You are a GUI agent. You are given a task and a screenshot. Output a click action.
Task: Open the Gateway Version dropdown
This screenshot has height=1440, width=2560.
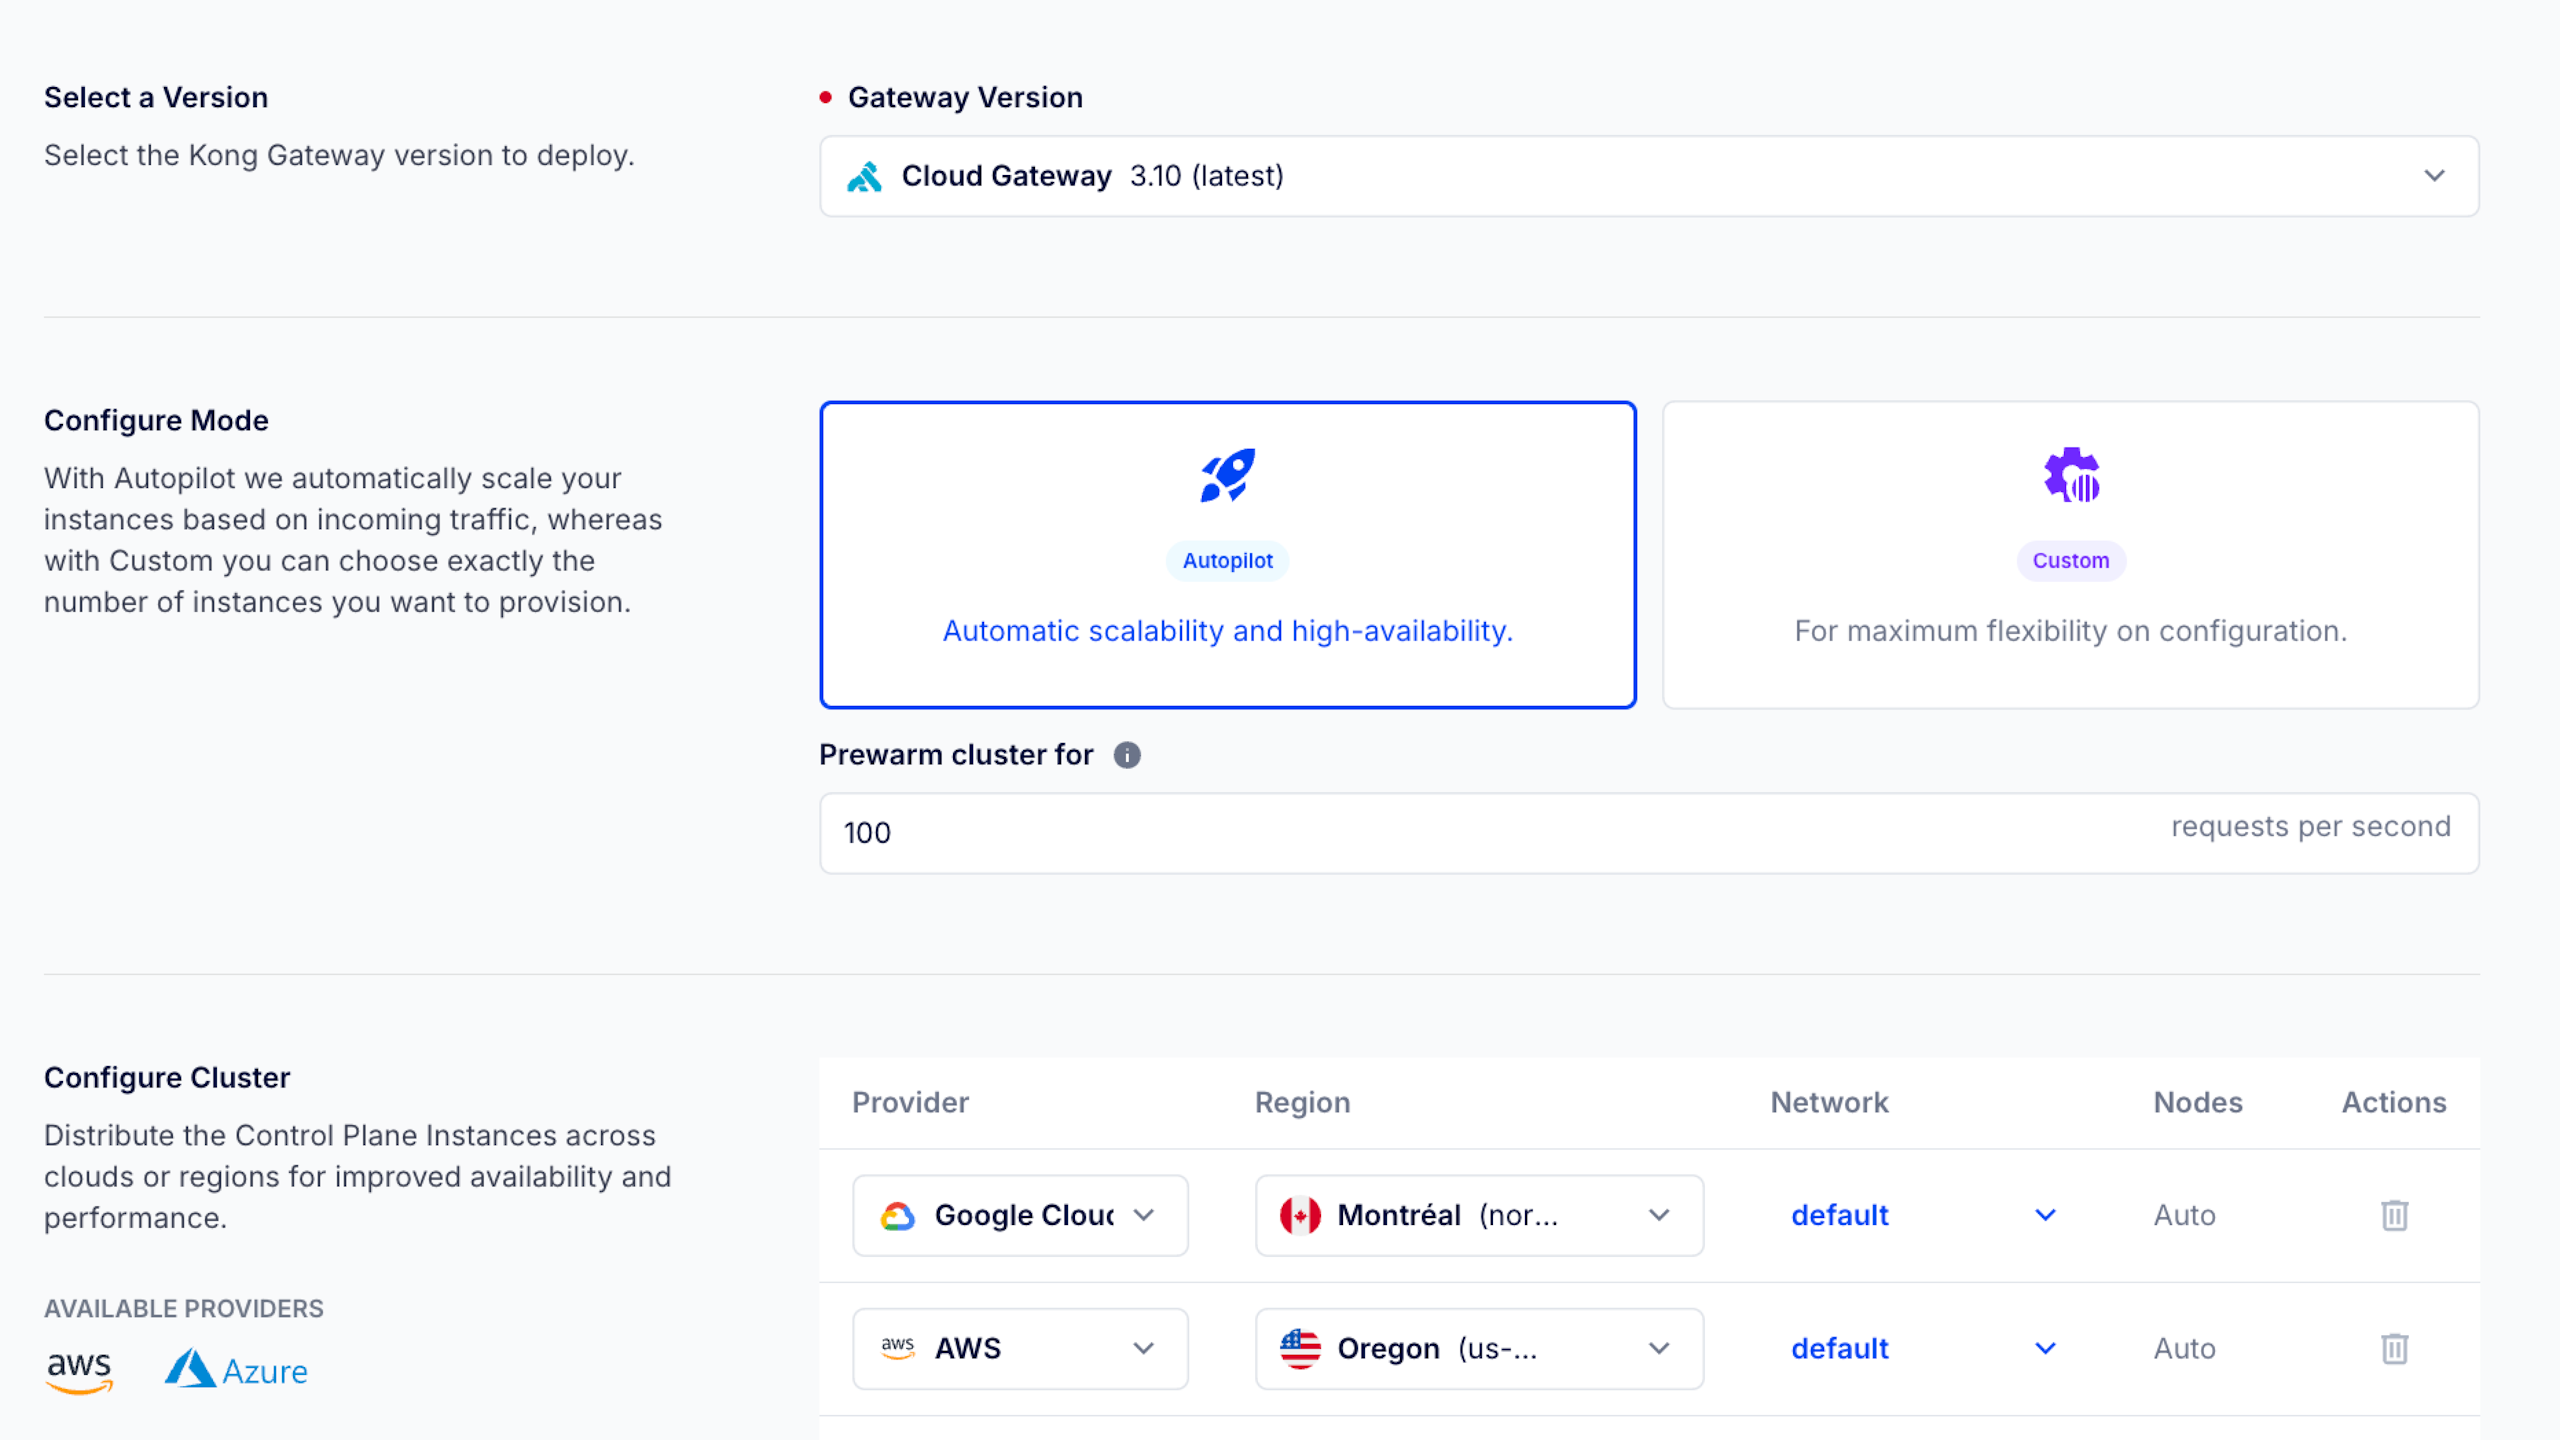pyautogui.click(x=1648, y=176)
